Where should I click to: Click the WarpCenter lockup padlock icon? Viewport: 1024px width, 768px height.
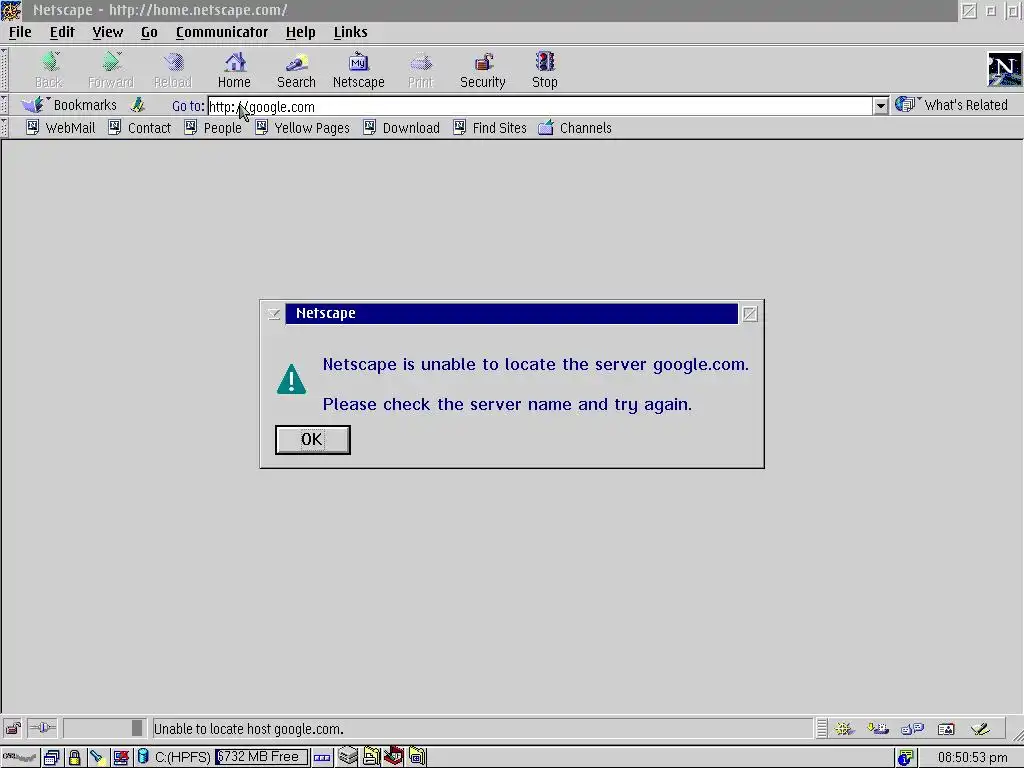click(74, 758)
